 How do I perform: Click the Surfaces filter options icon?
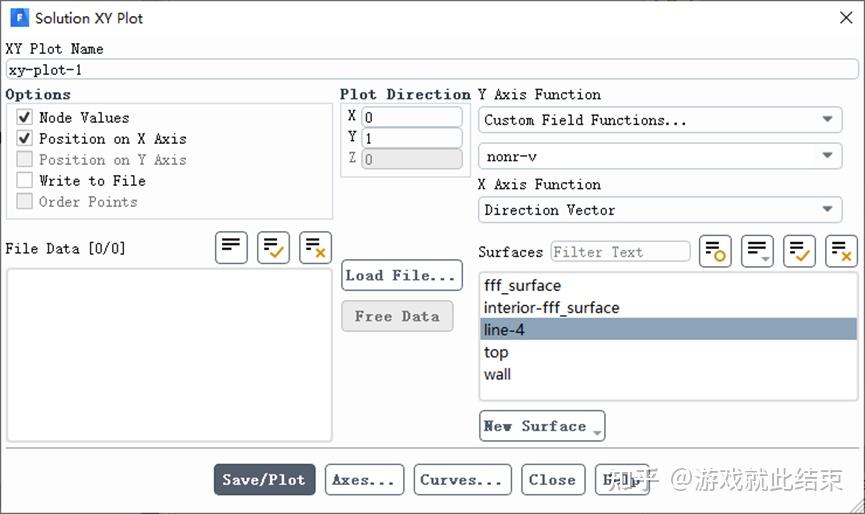point(715,251)
